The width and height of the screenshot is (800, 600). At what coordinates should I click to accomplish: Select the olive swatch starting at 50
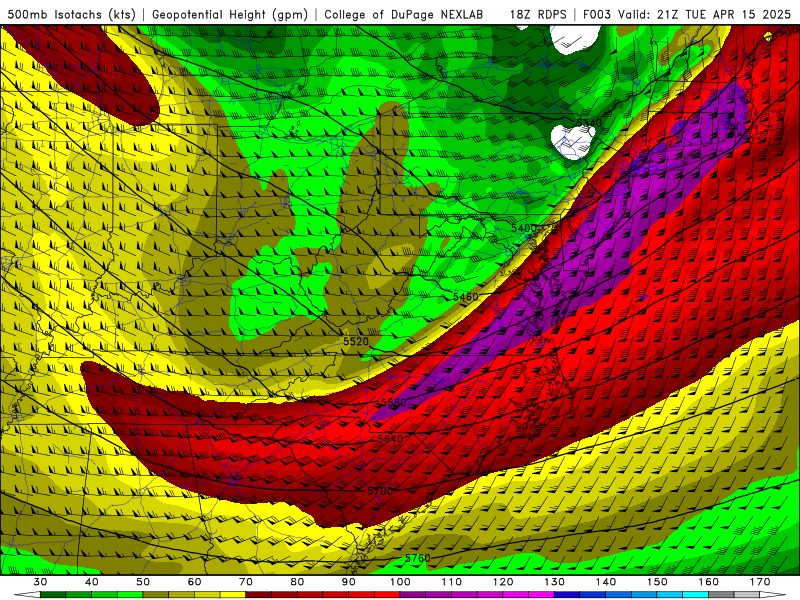click(156, 595)
